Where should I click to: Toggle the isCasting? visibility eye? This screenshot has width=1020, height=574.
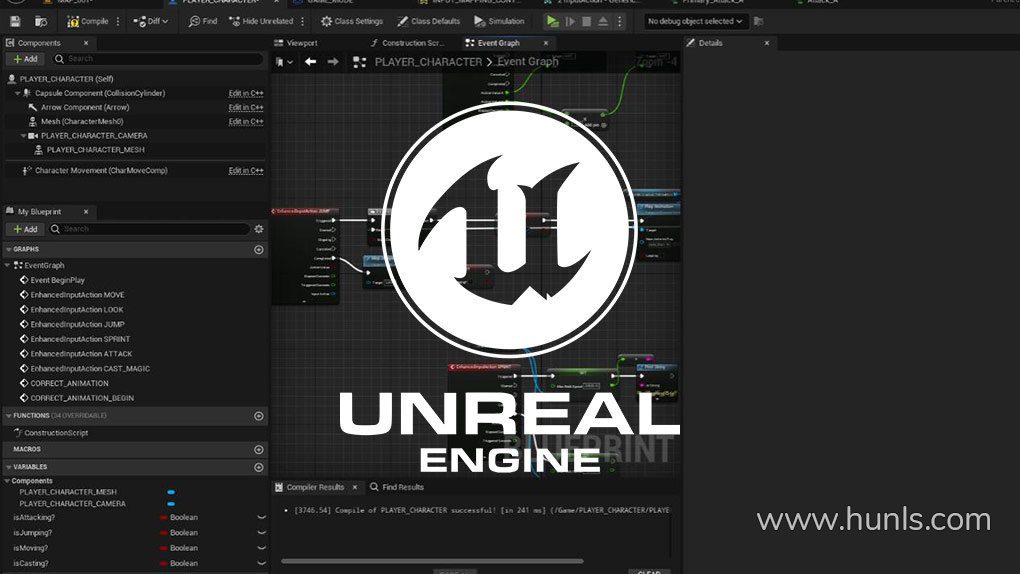(x=262, y=564)
